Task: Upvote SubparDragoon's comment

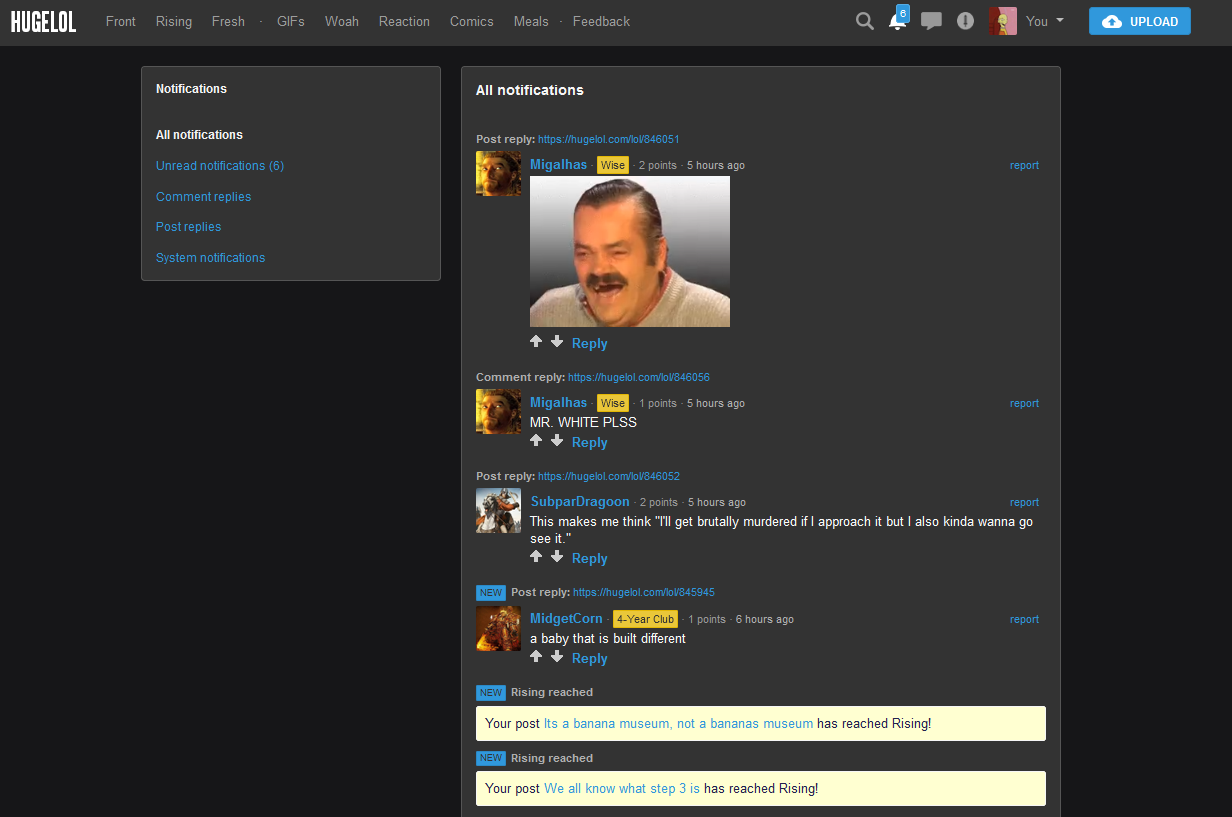Action: click(x=536, y=557)
